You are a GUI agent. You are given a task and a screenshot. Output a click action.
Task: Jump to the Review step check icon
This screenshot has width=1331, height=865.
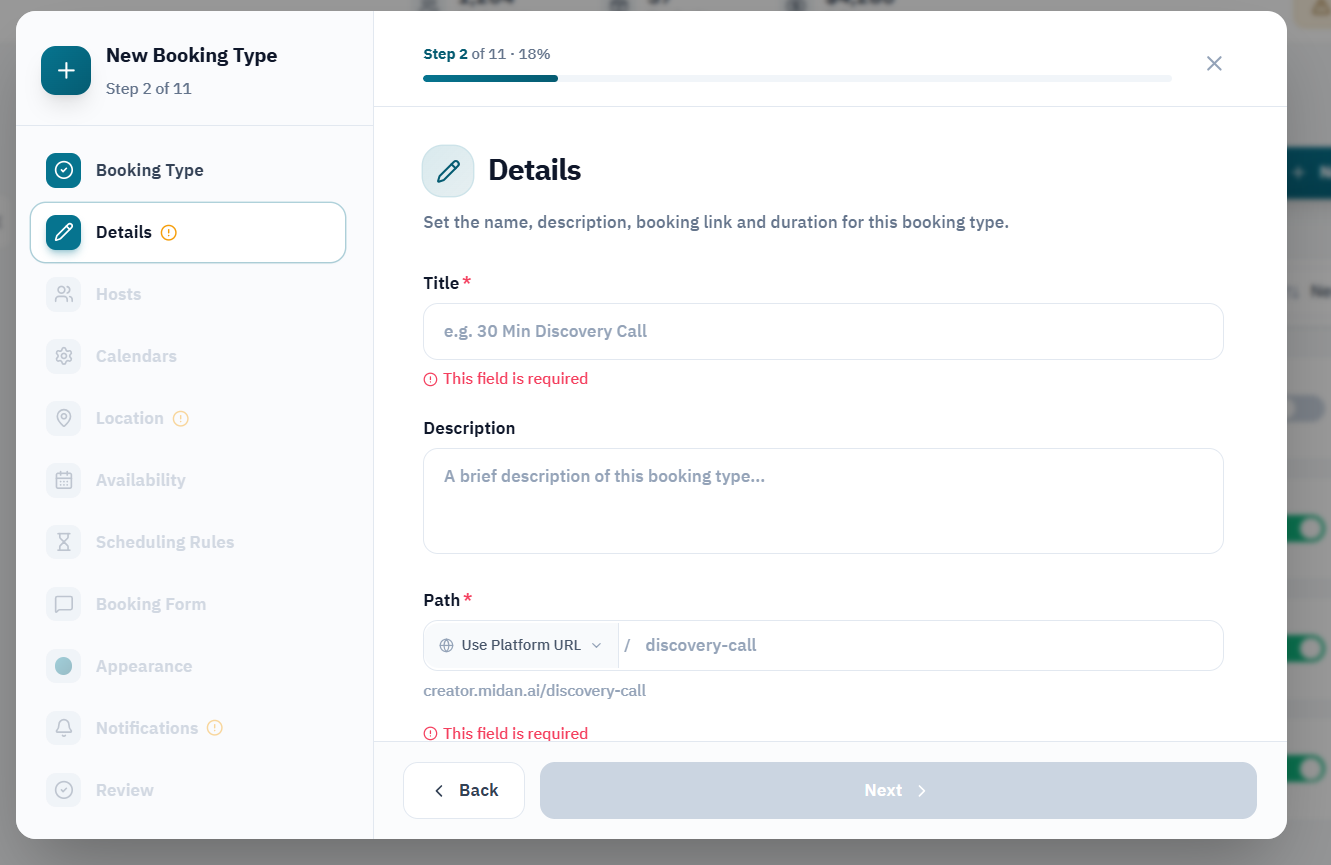(64, 790)
